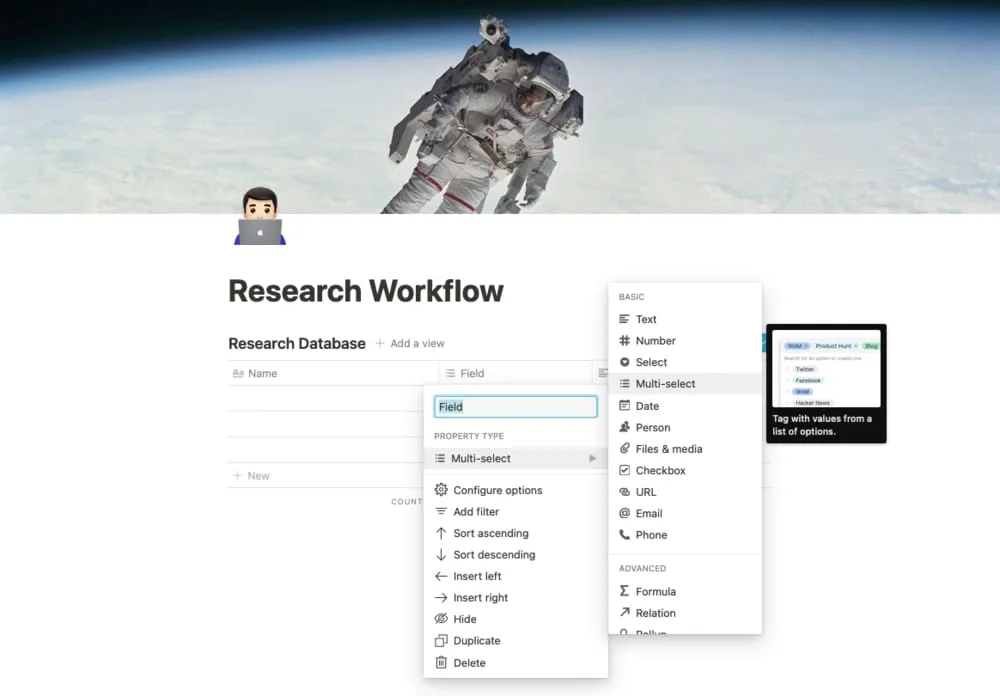Viewport: 1000px width, 696px height.
Task: Click Sort ascending menu entry
Action: coord(515,533)
